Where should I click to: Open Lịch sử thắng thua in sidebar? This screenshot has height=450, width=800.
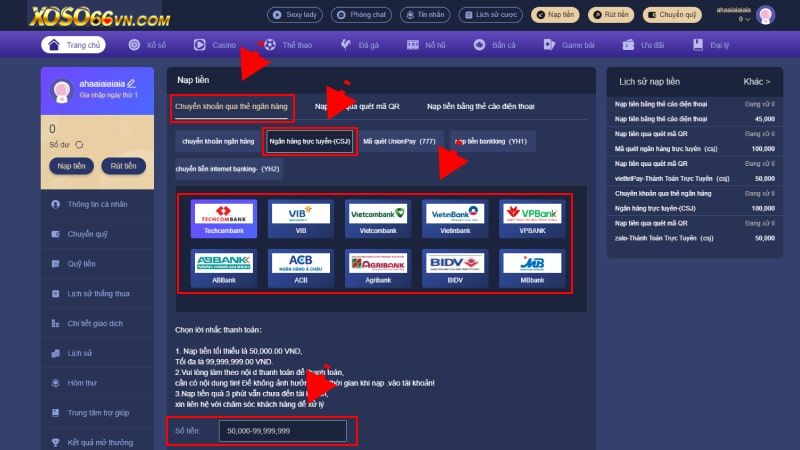[97, 293]
